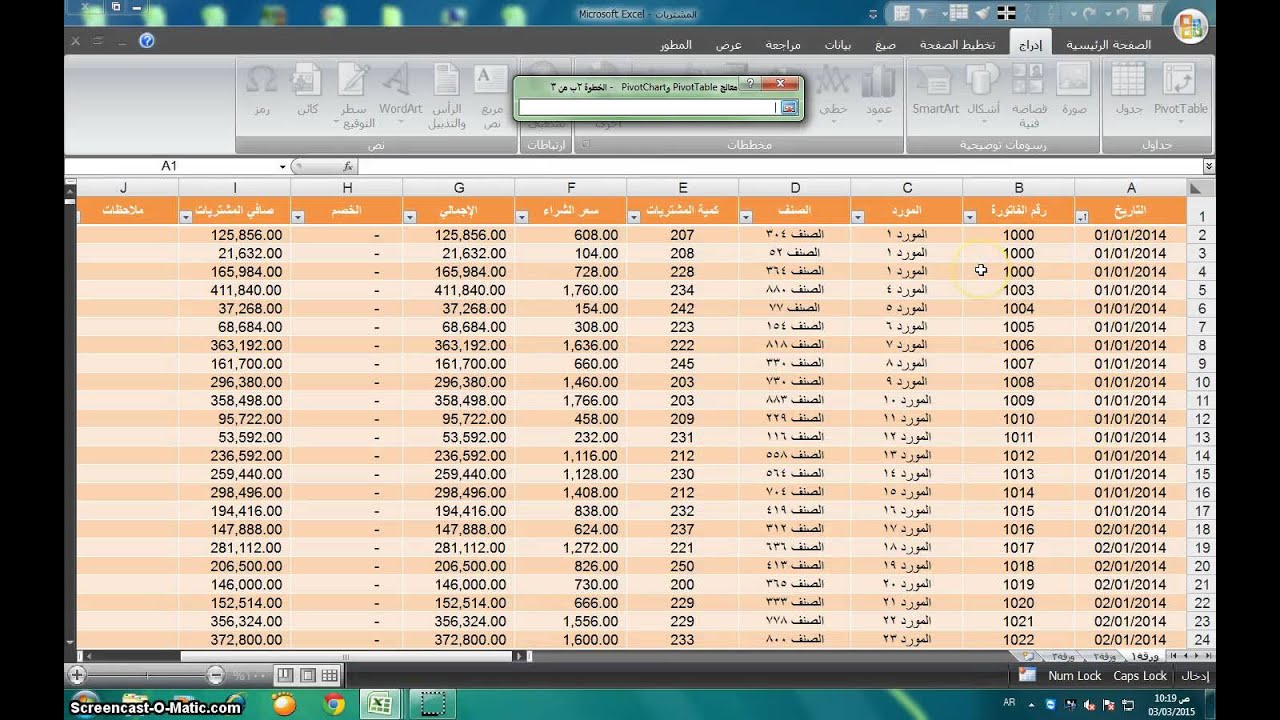Select Page Break Preview button in status bar
Viewport: 1280px width, 720px height.
tap(285, 675)
